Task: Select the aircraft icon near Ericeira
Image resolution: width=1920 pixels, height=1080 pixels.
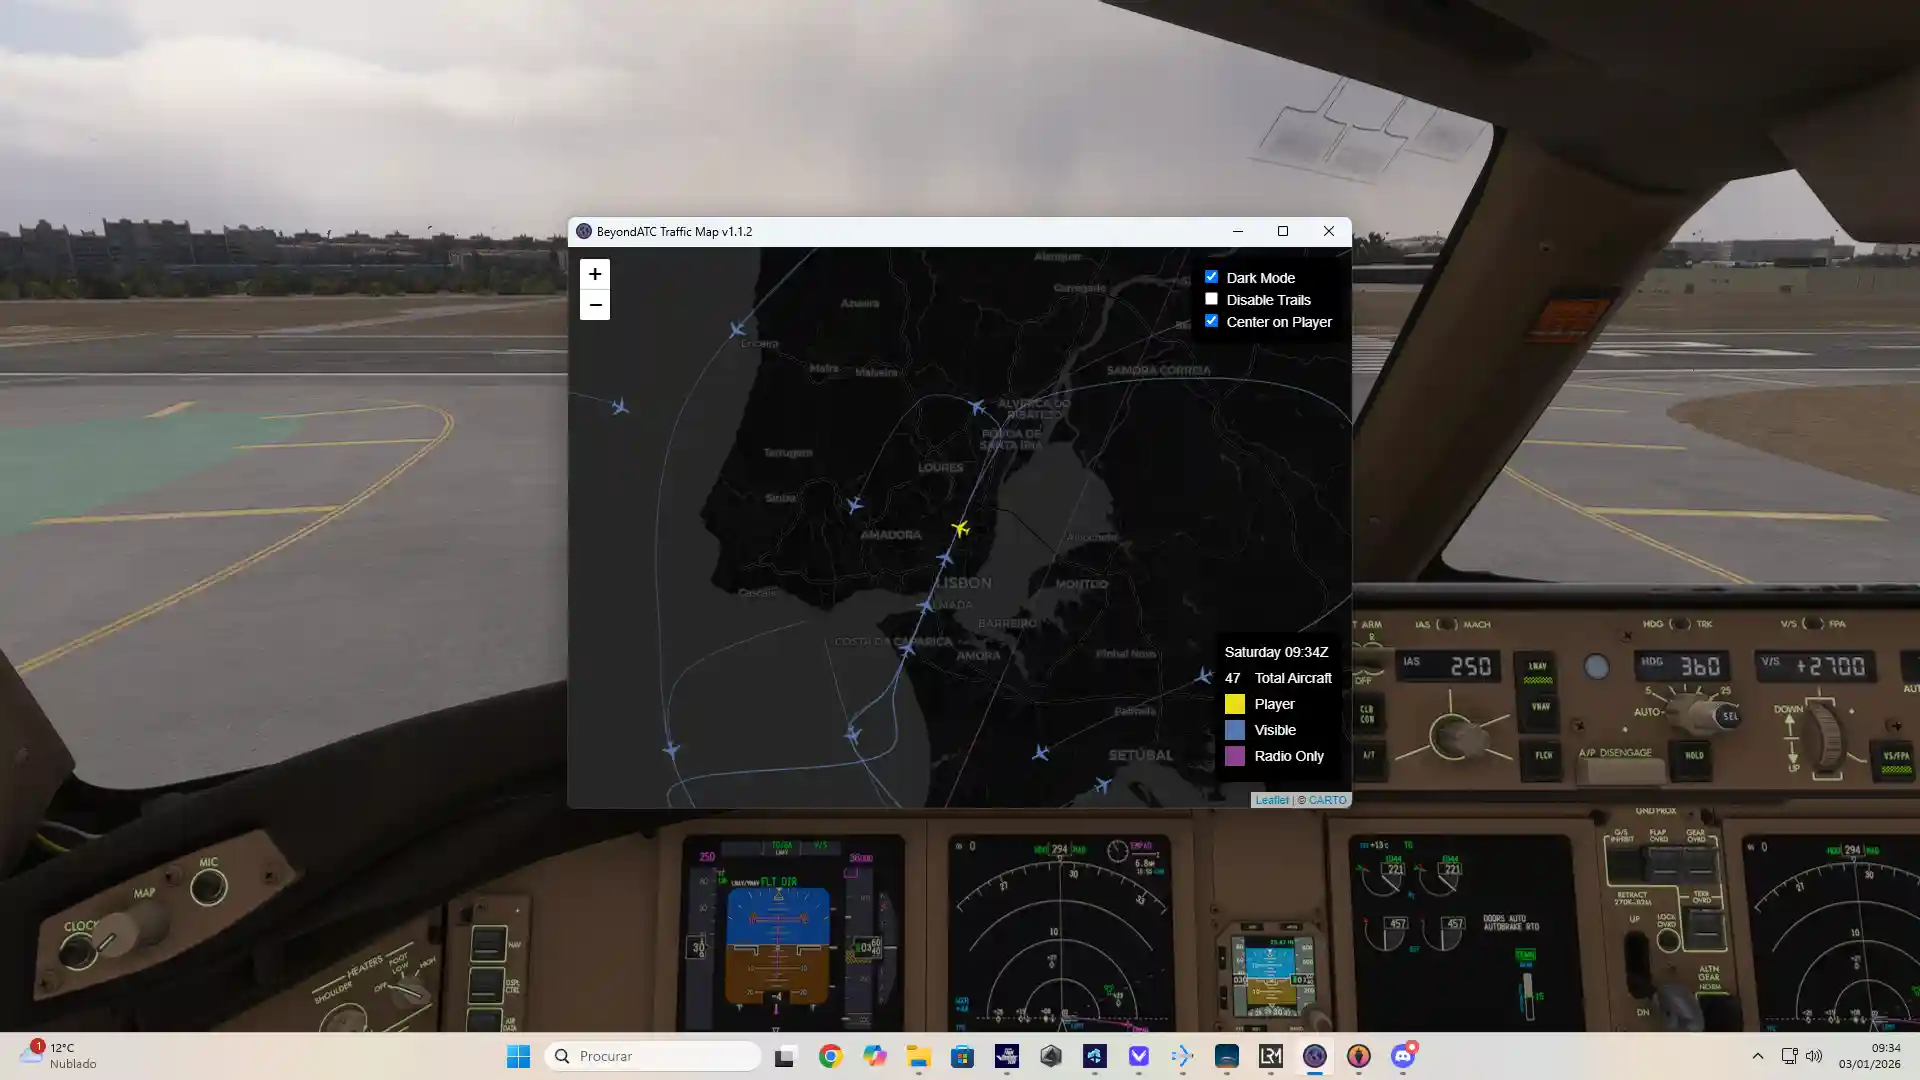Action: (x=737, y=328)
